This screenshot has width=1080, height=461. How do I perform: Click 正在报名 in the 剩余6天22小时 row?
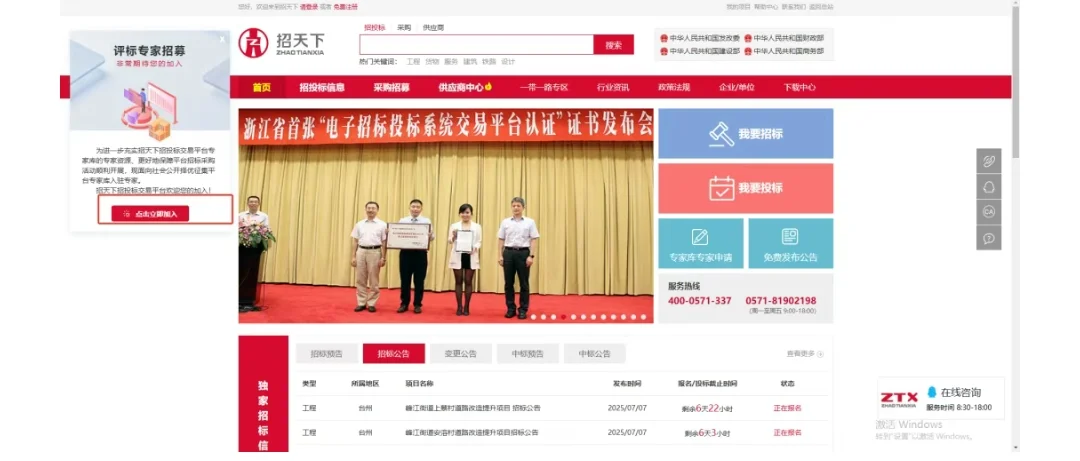point(787,408)
